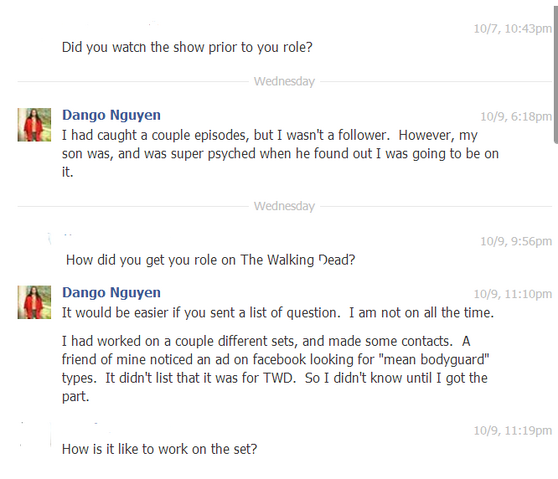
Task: Click the scrollbar track below the thumb
Action: click(556, 310)
